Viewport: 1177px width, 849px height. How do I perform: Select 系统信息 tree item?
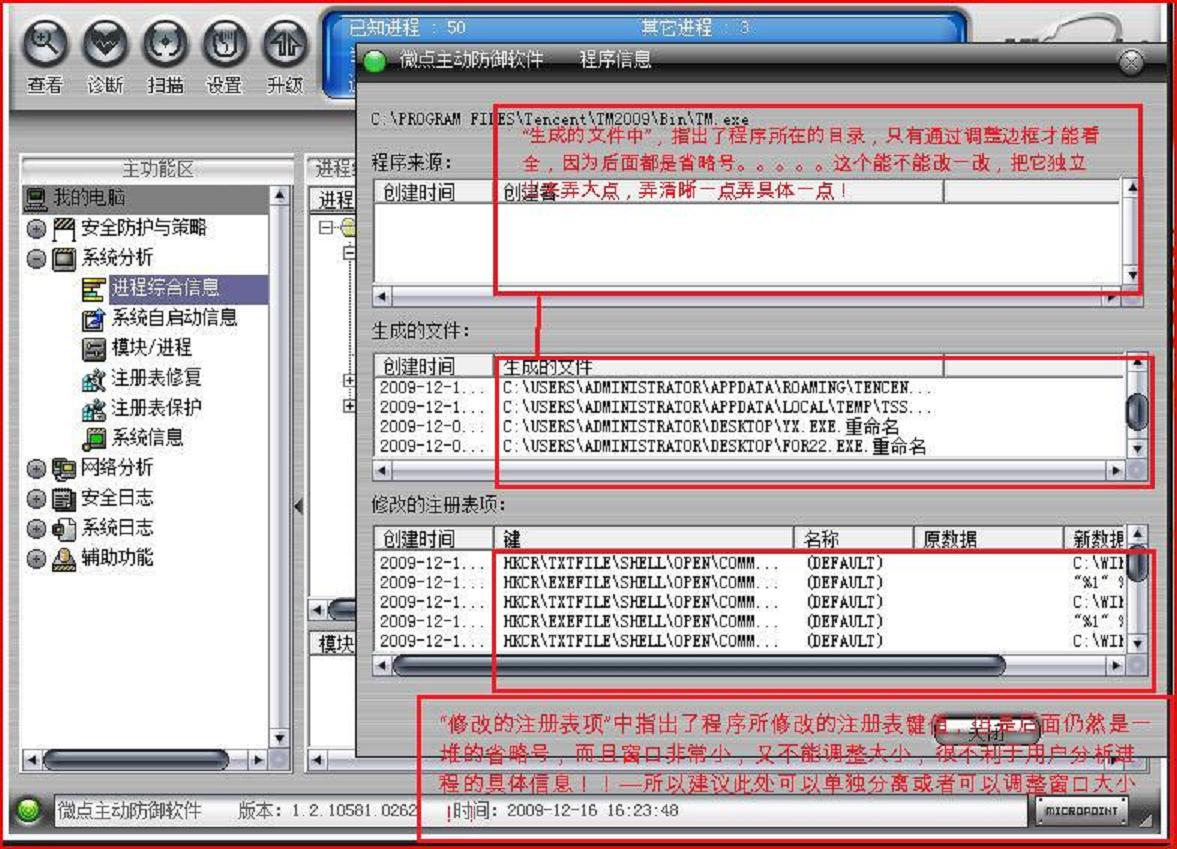[147, 438]
